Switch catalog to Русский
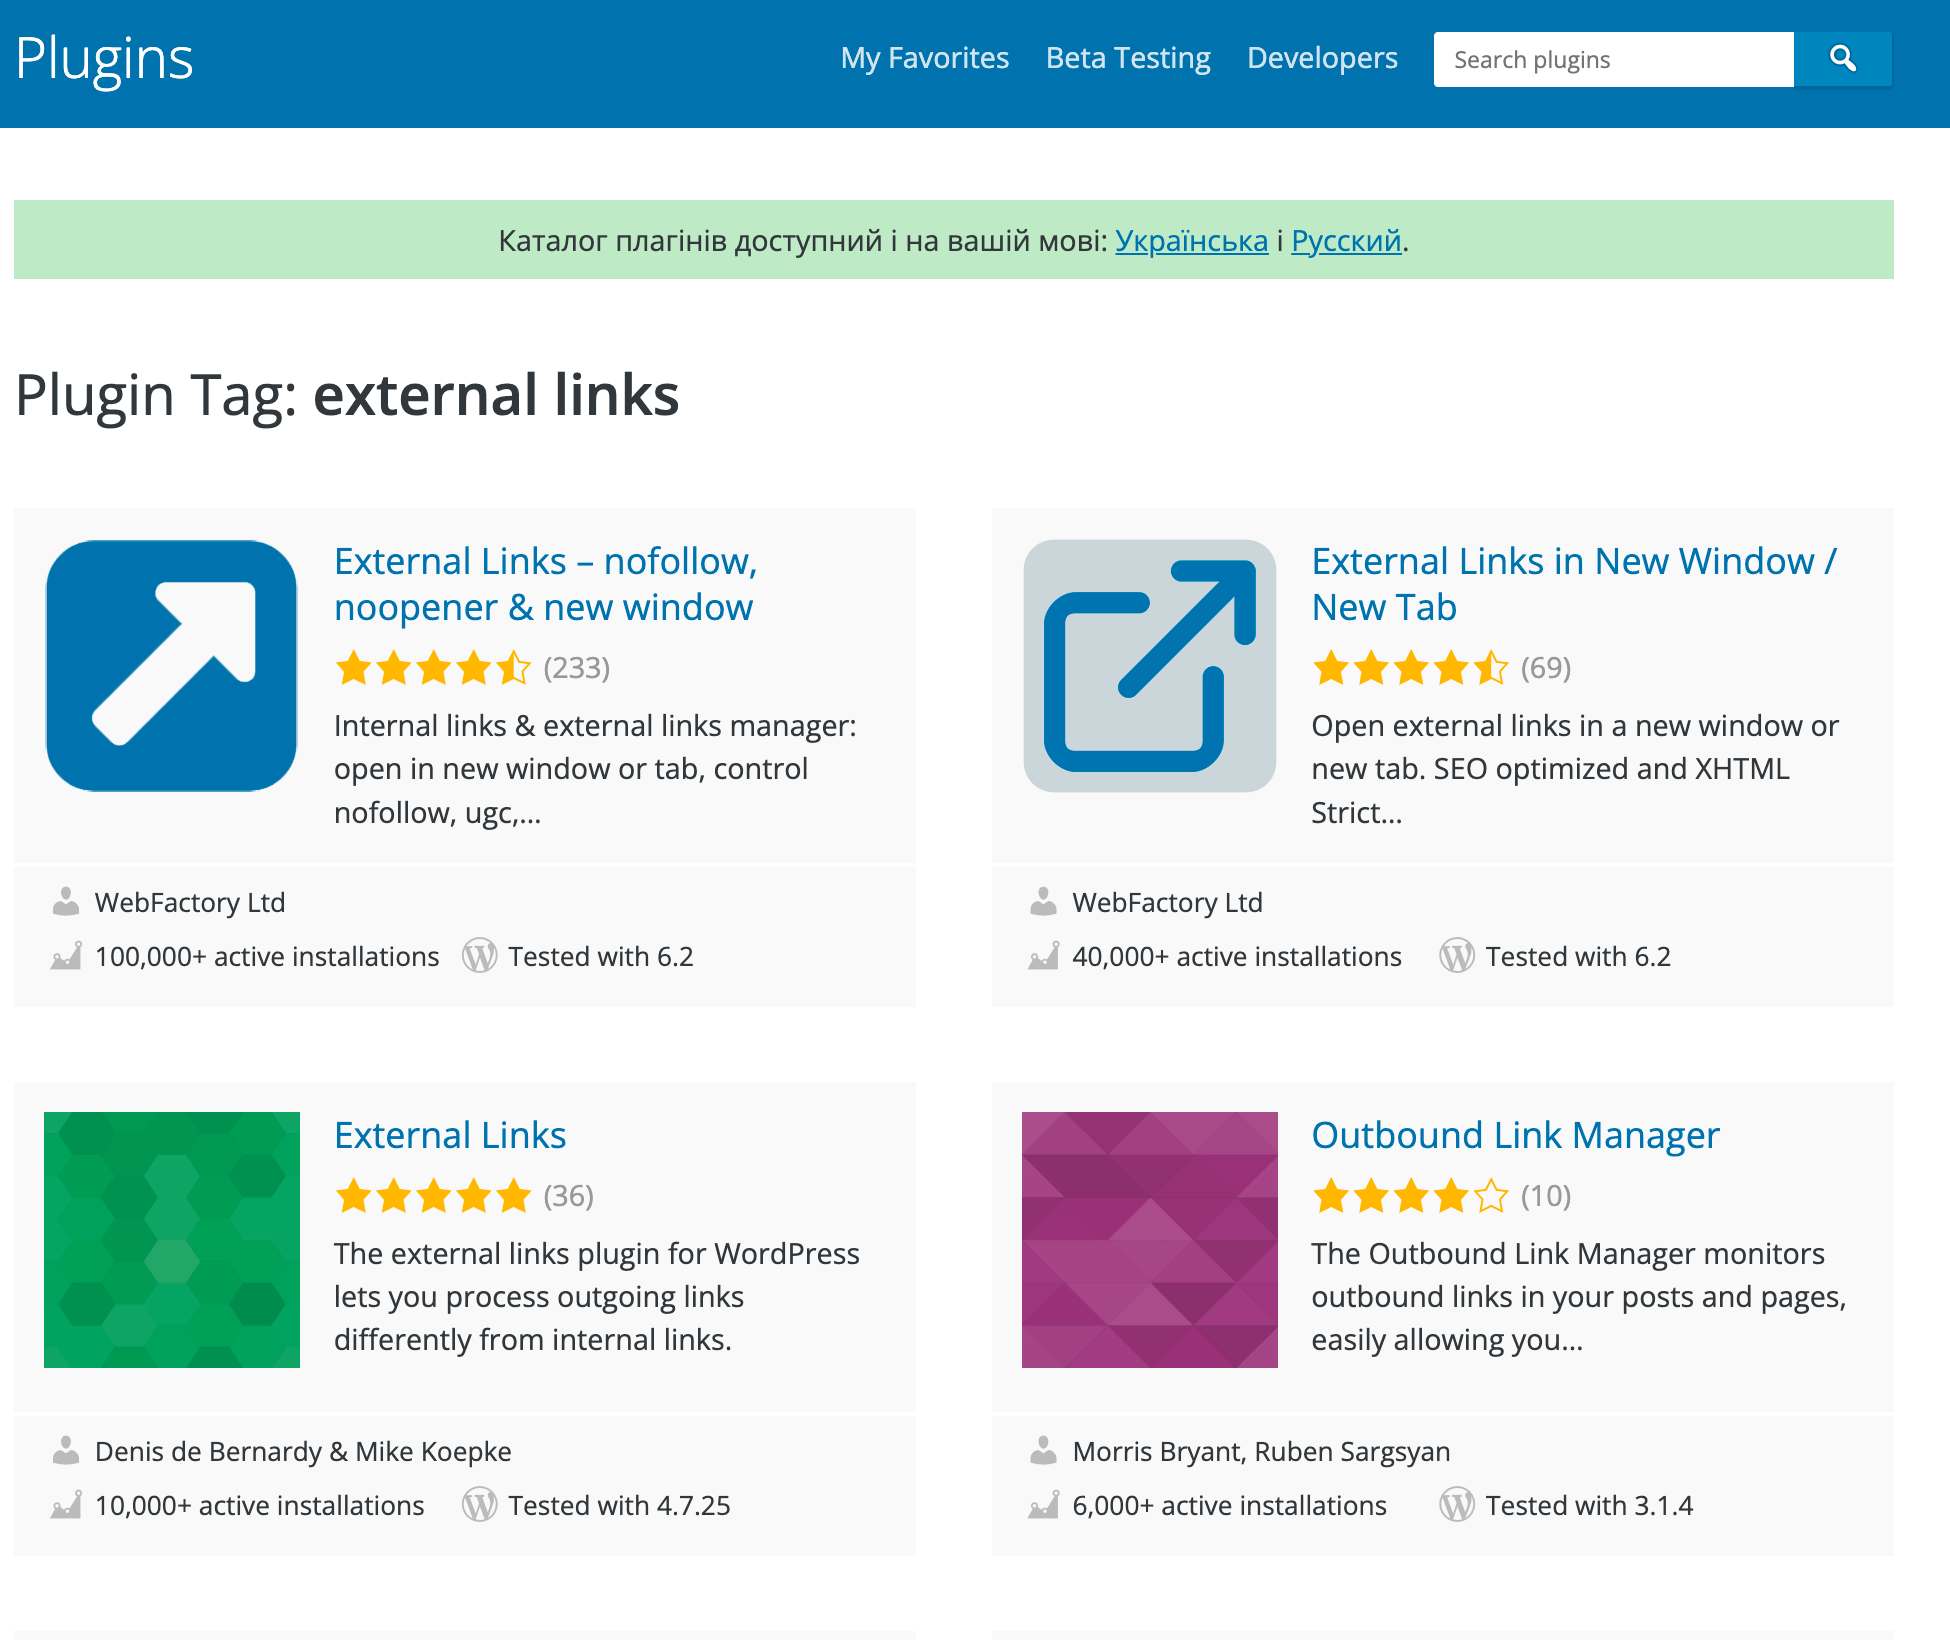Screen dimensions: 1950x1640 (1346, 241)
